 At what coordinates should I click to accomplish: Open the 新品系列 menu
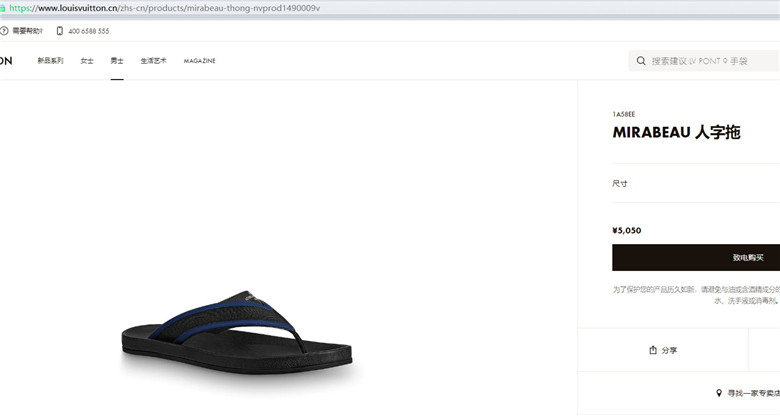(50, 61)
